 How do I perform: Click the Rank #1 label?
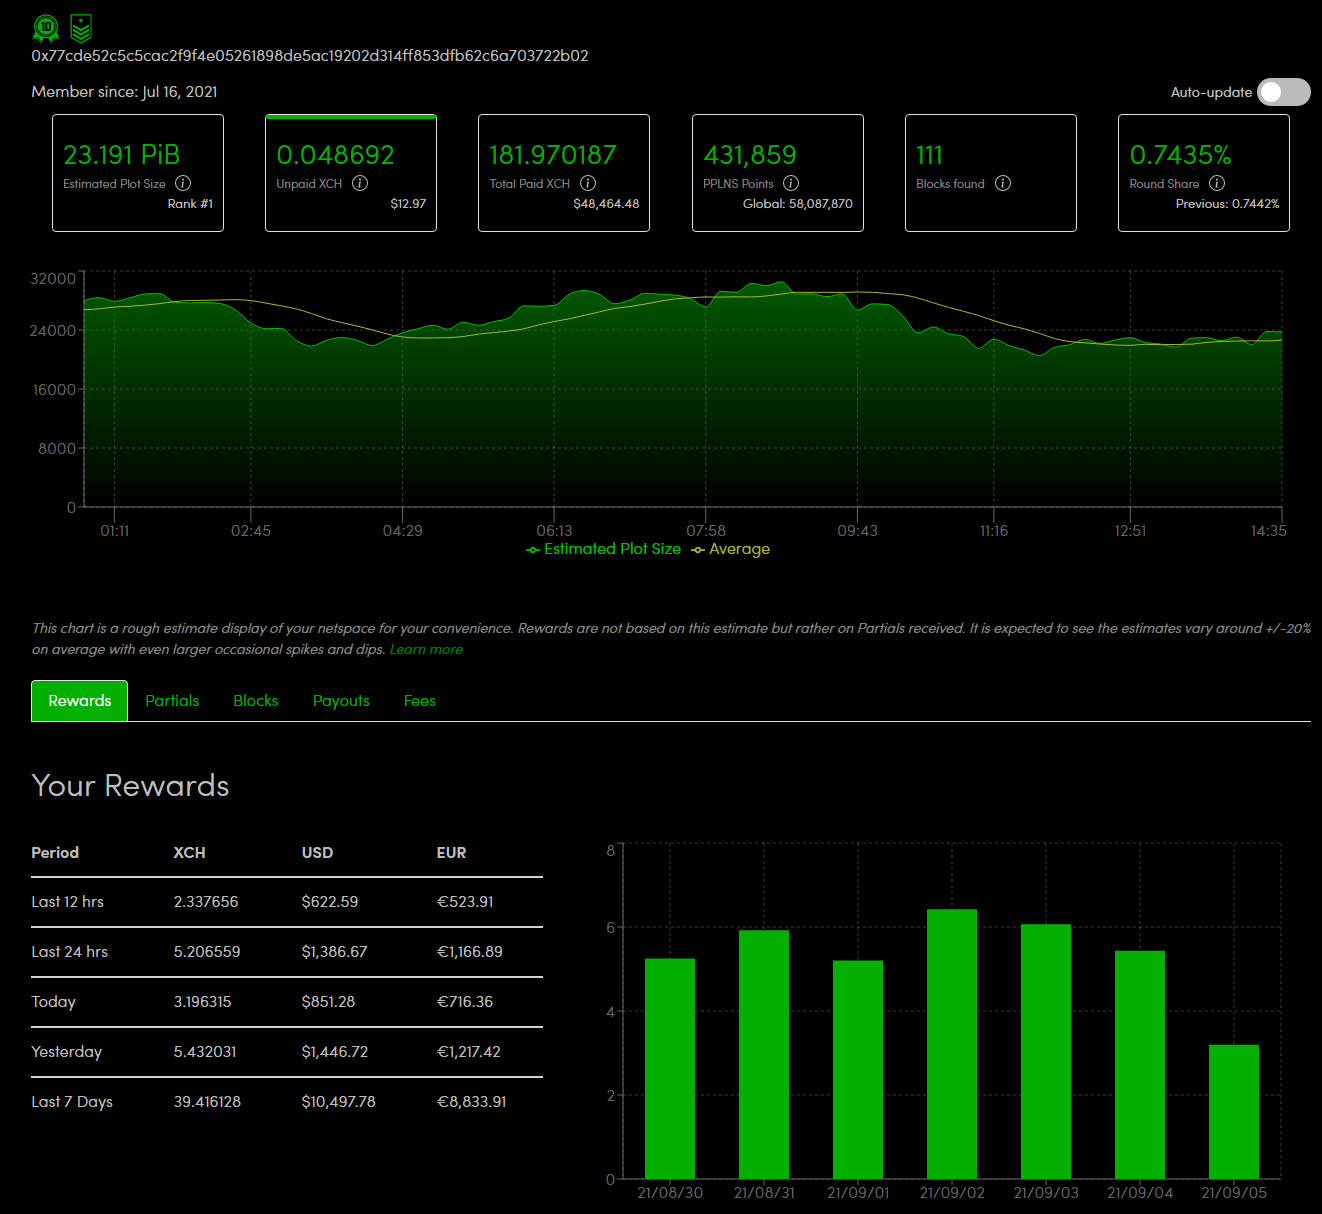pyautogui.click(x=190, y=204)
